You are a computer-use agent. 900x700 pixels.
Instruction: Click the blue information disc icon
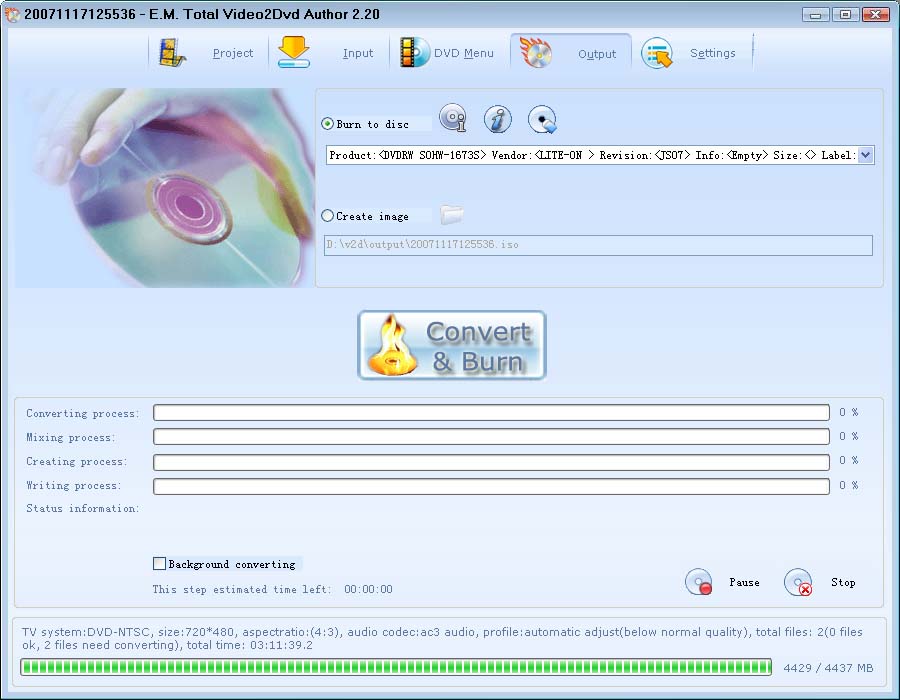497,119
